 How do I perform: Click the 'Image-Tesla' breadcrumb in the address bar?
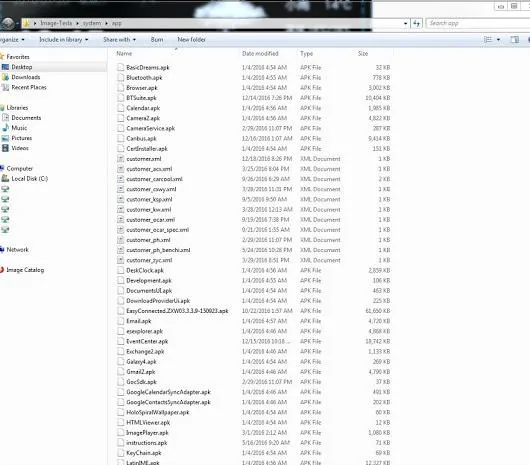[56, 23]
